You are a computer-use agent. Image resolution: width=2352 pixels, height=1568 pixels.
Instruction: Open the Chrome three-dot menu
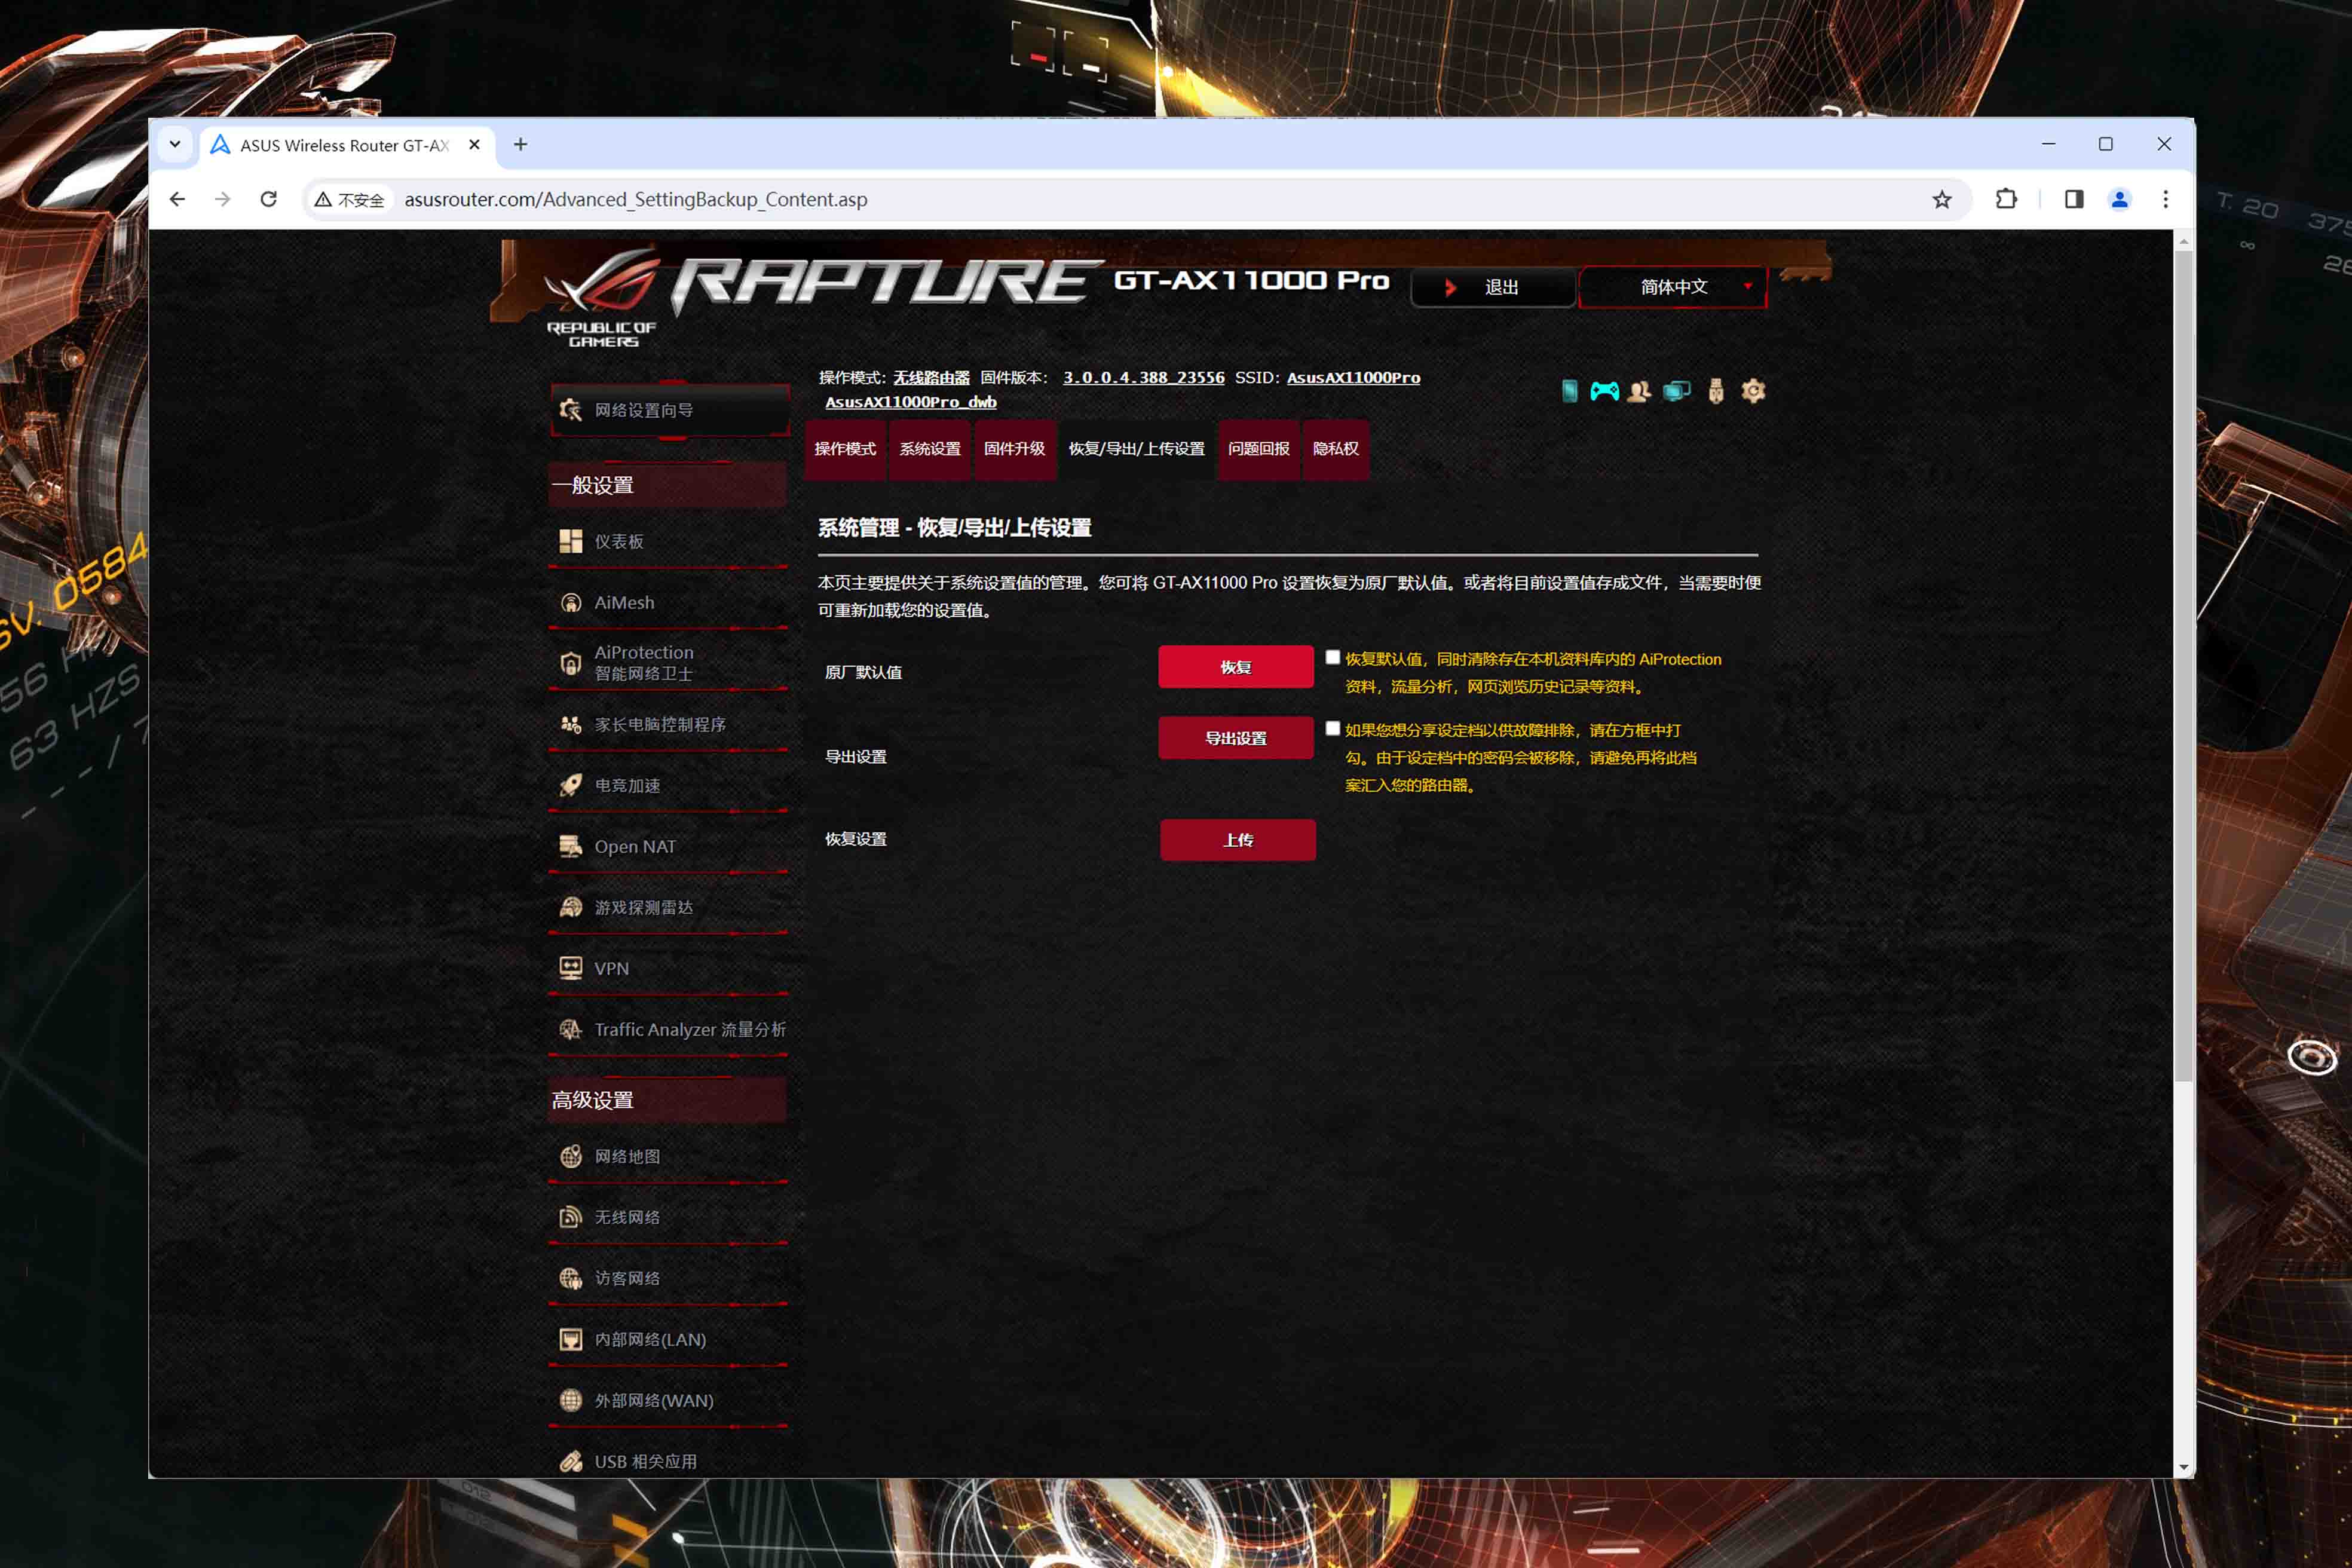pyautogui.click(x=2165, y=199)
